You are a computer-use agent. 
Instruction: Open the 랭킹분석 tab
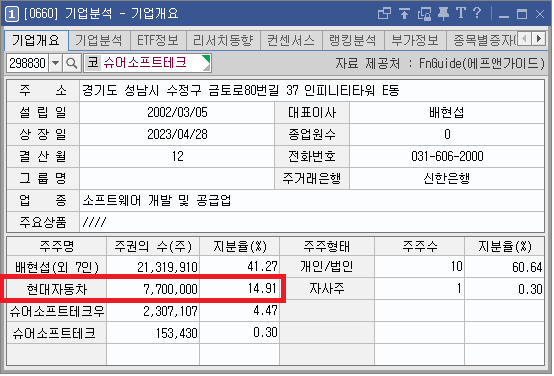pyautogui.click(x=353, y=41)
